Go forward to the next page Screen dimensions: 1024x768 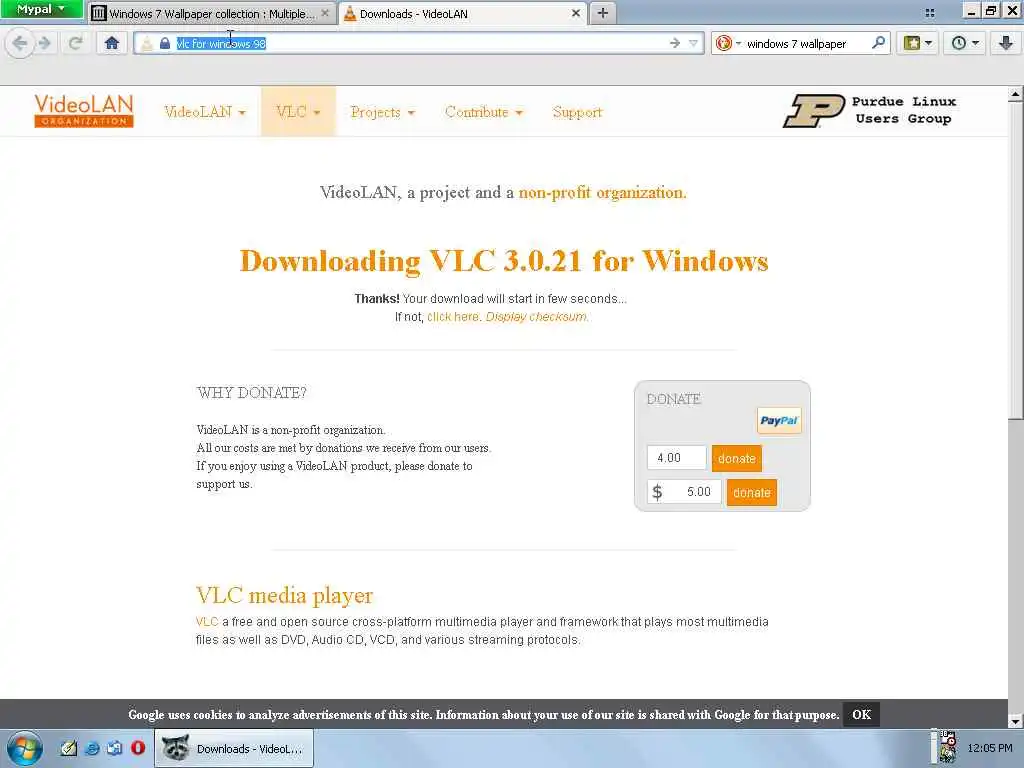[x=44, y=43]
